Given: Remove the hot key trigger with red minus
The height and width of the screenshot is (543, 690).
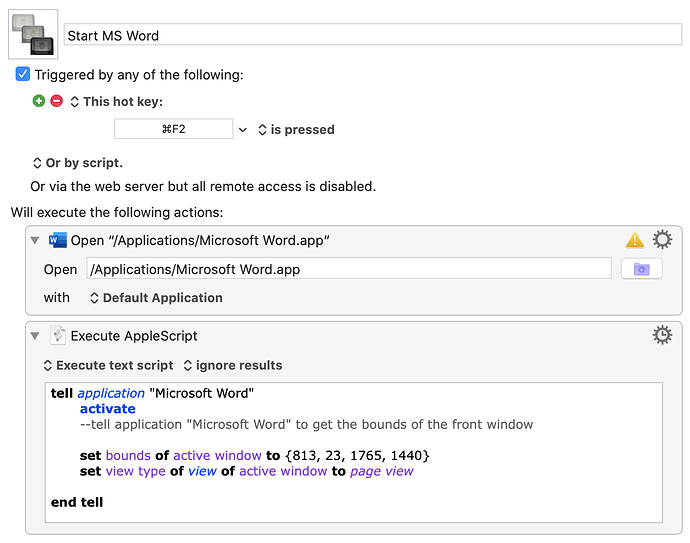Looking at the screenshot, I should [56, 101].
